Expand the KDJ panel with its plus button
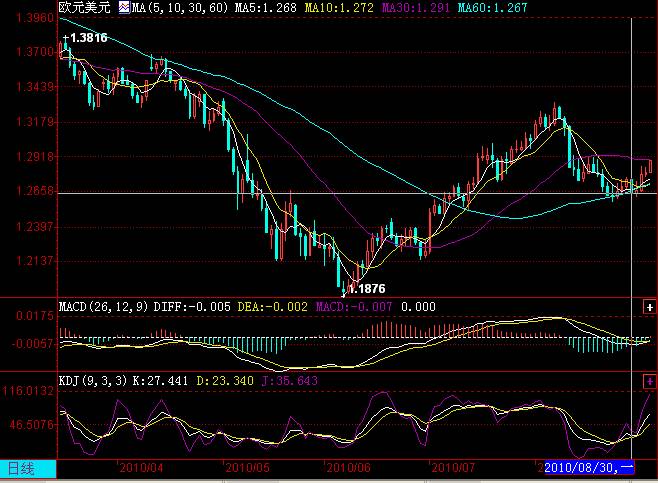This screenshot has width=658, height=483. pyautogui.click(x=649, y=381)
